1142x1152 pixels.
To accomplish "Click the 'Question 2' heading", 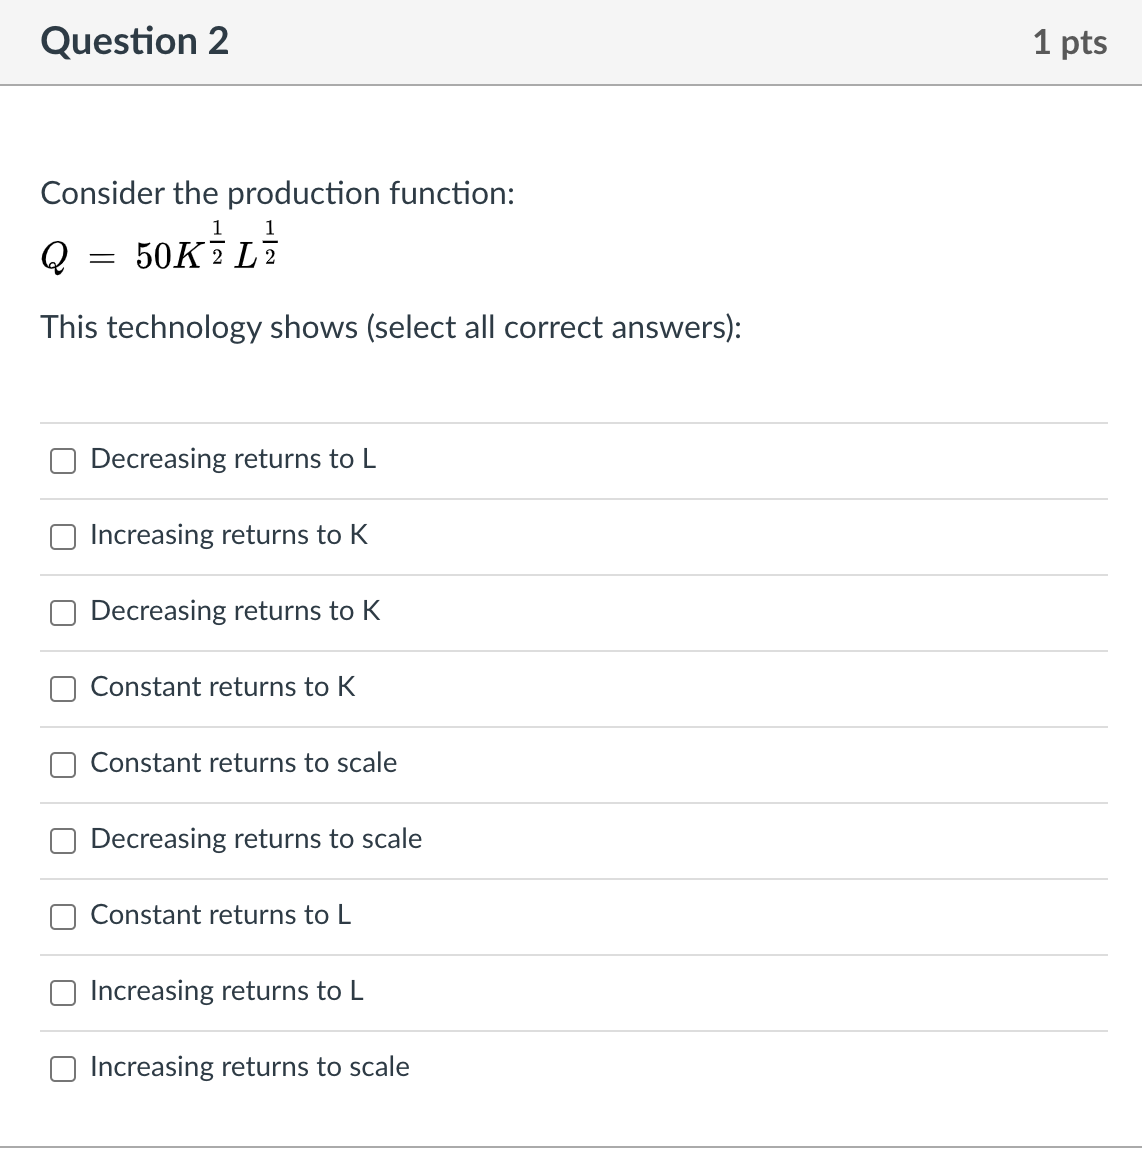I will tap(134, 42).
